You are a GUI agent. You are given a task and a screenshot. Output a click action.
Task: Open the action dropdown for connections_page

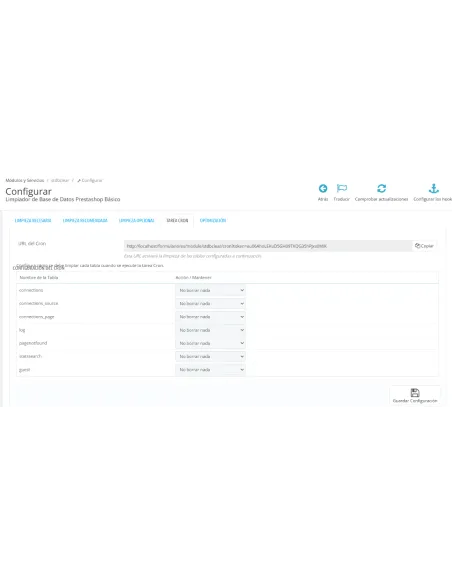point(210,317)
